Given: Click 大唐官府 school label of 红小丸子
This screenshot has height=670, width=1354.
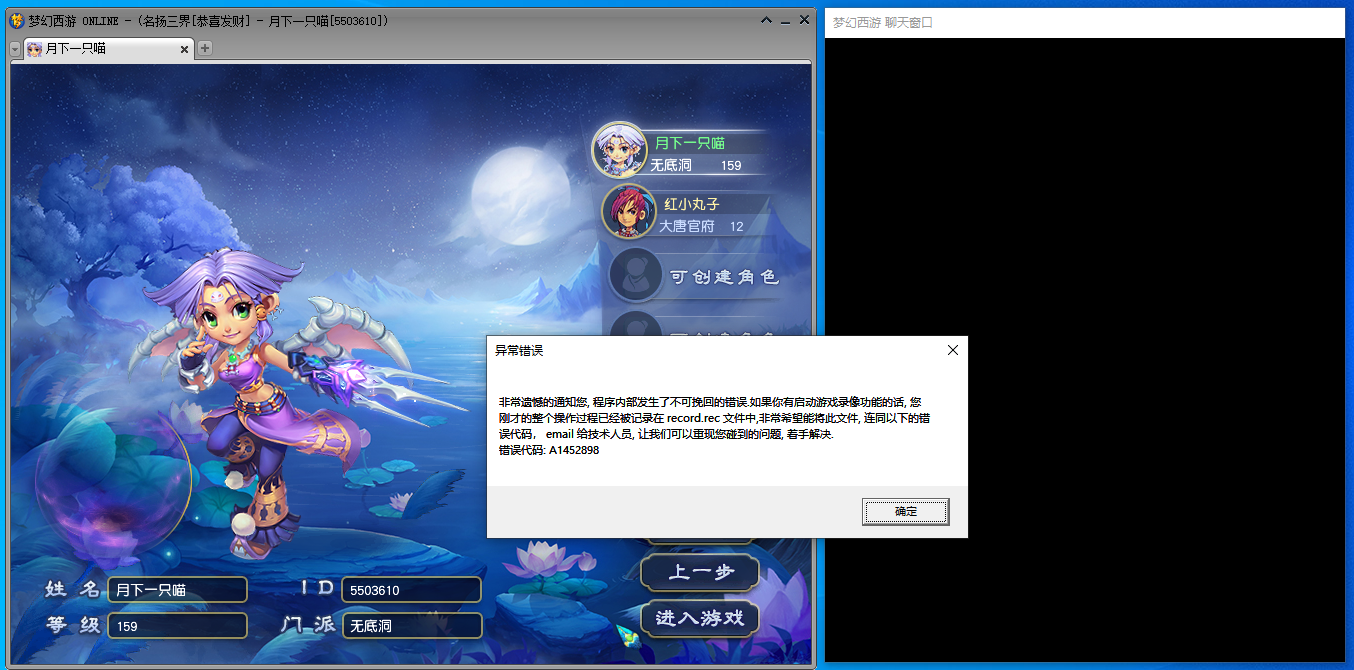Looking at the screenshot, I should click(686, 227).
